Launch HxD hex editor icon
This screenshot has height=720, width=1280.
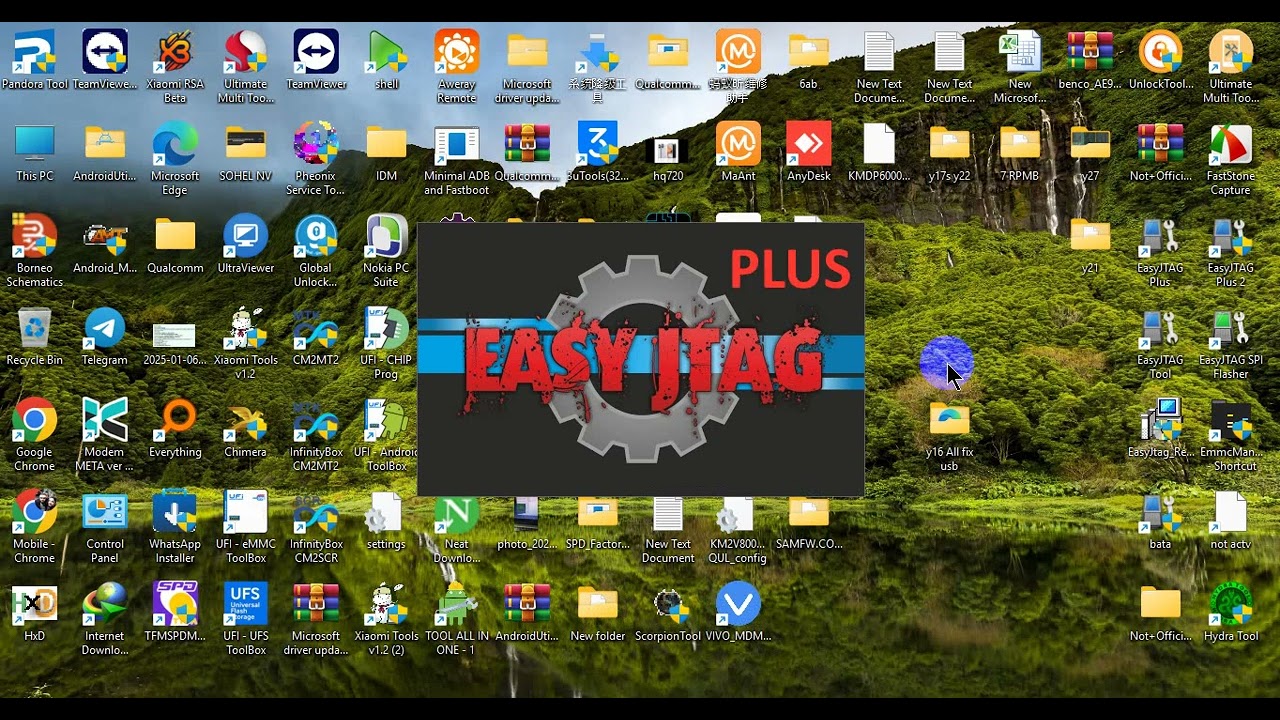(x=34, y=612)
